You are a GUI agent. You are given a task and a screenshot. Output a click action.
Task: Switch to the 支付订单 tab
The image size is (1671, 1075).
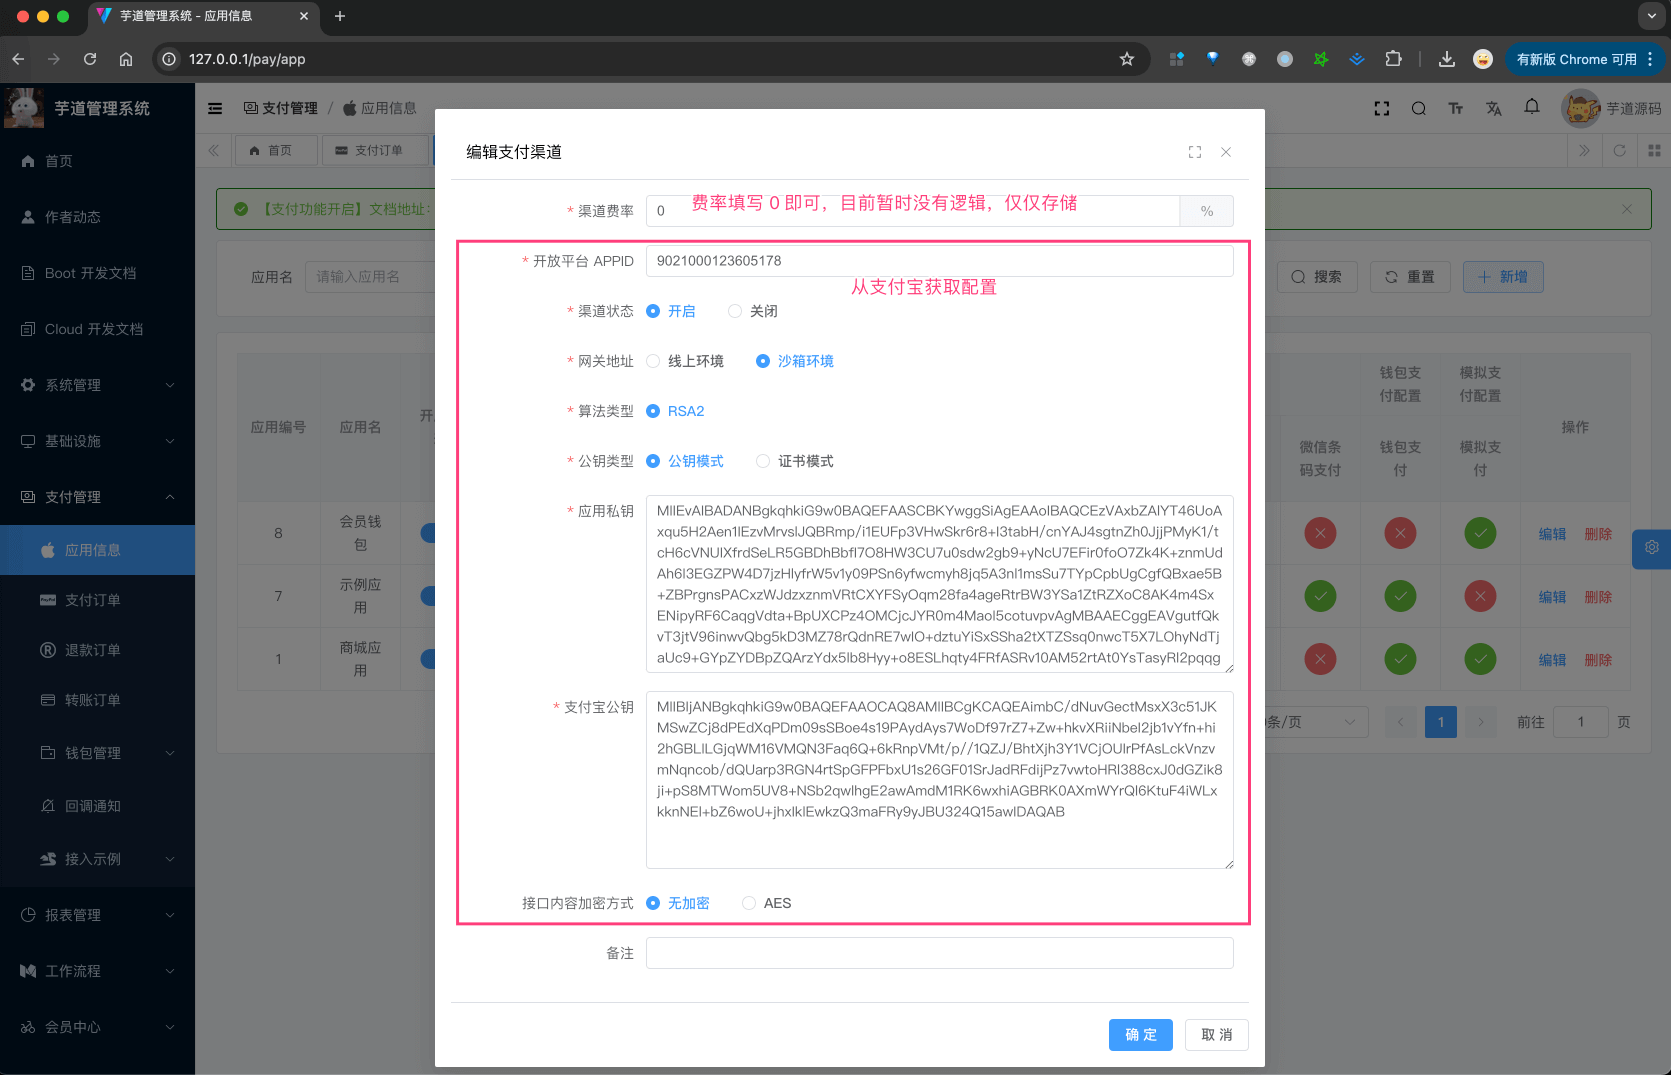click(x=370, y=150)
